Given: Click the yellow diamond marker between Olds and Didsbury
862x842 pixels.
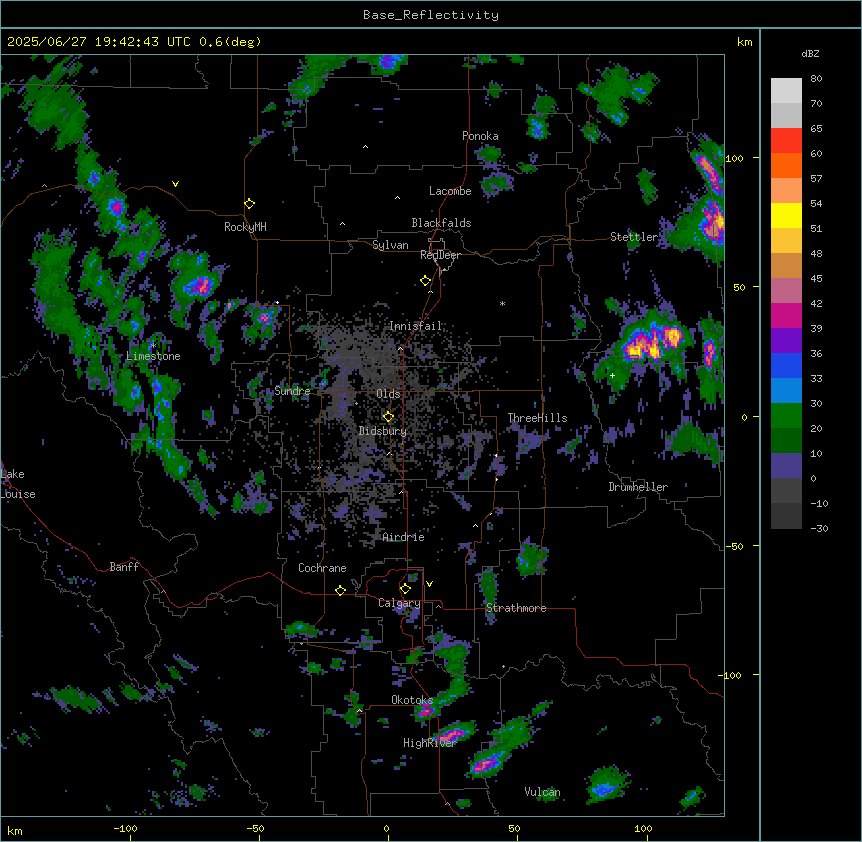Looking at the screenshot, I should click(388, 417).
